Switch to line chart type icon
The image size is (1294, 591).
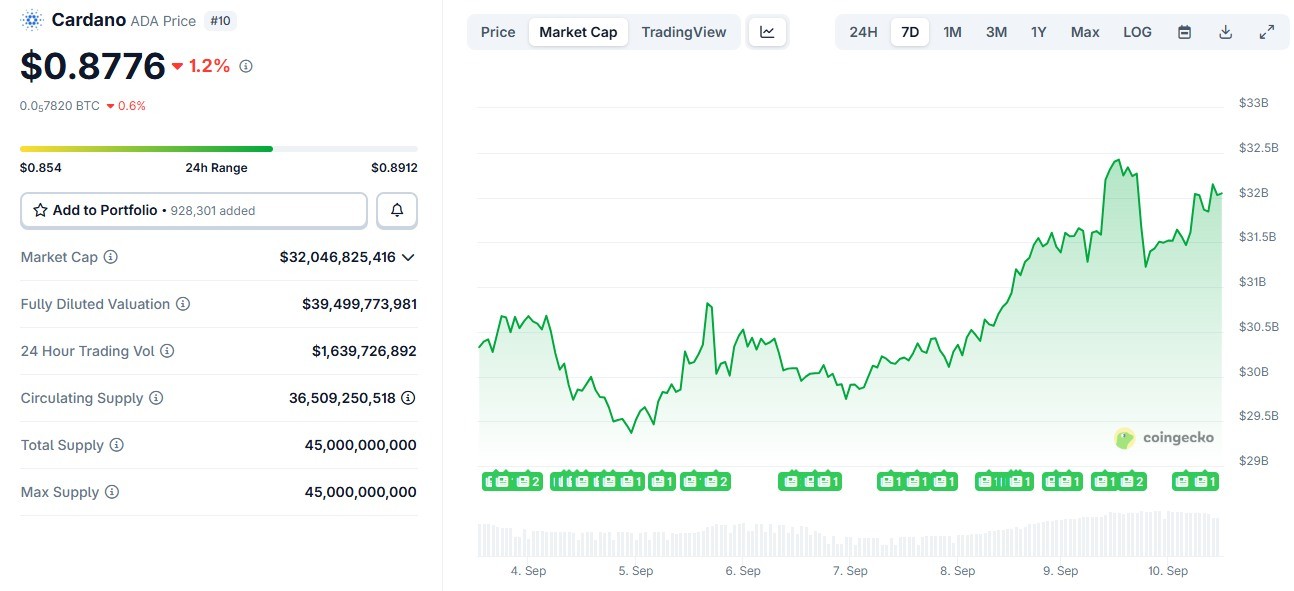[767, 32]
